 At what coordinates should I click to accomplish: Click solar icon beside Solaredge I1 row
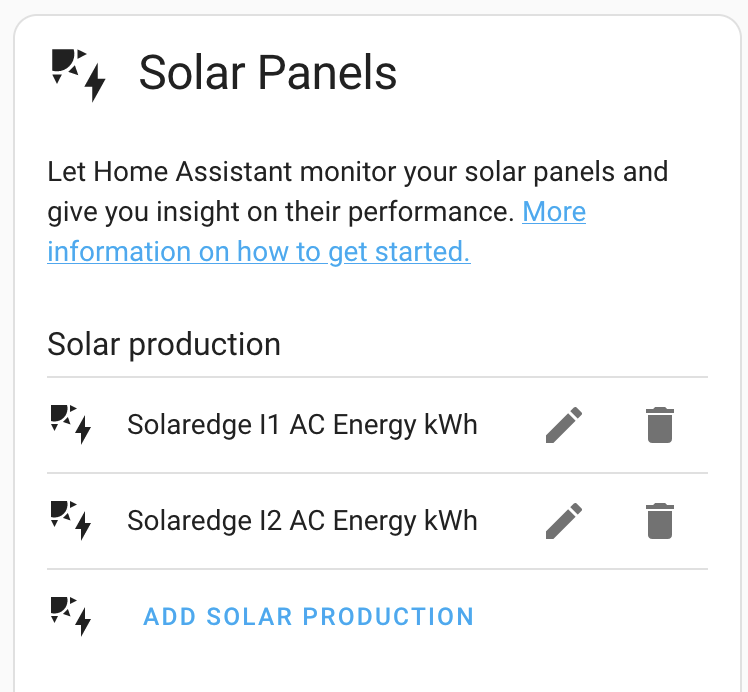pos(71,424)
